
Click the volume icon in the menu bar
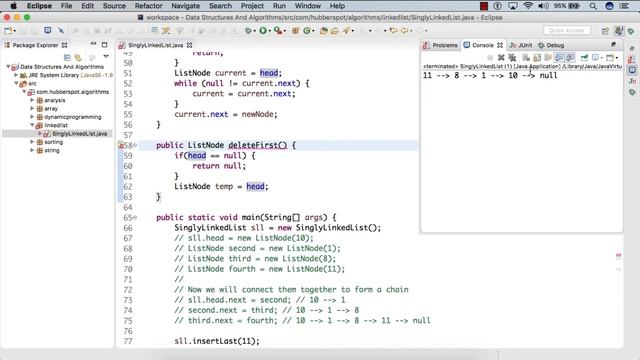[543, 6]
